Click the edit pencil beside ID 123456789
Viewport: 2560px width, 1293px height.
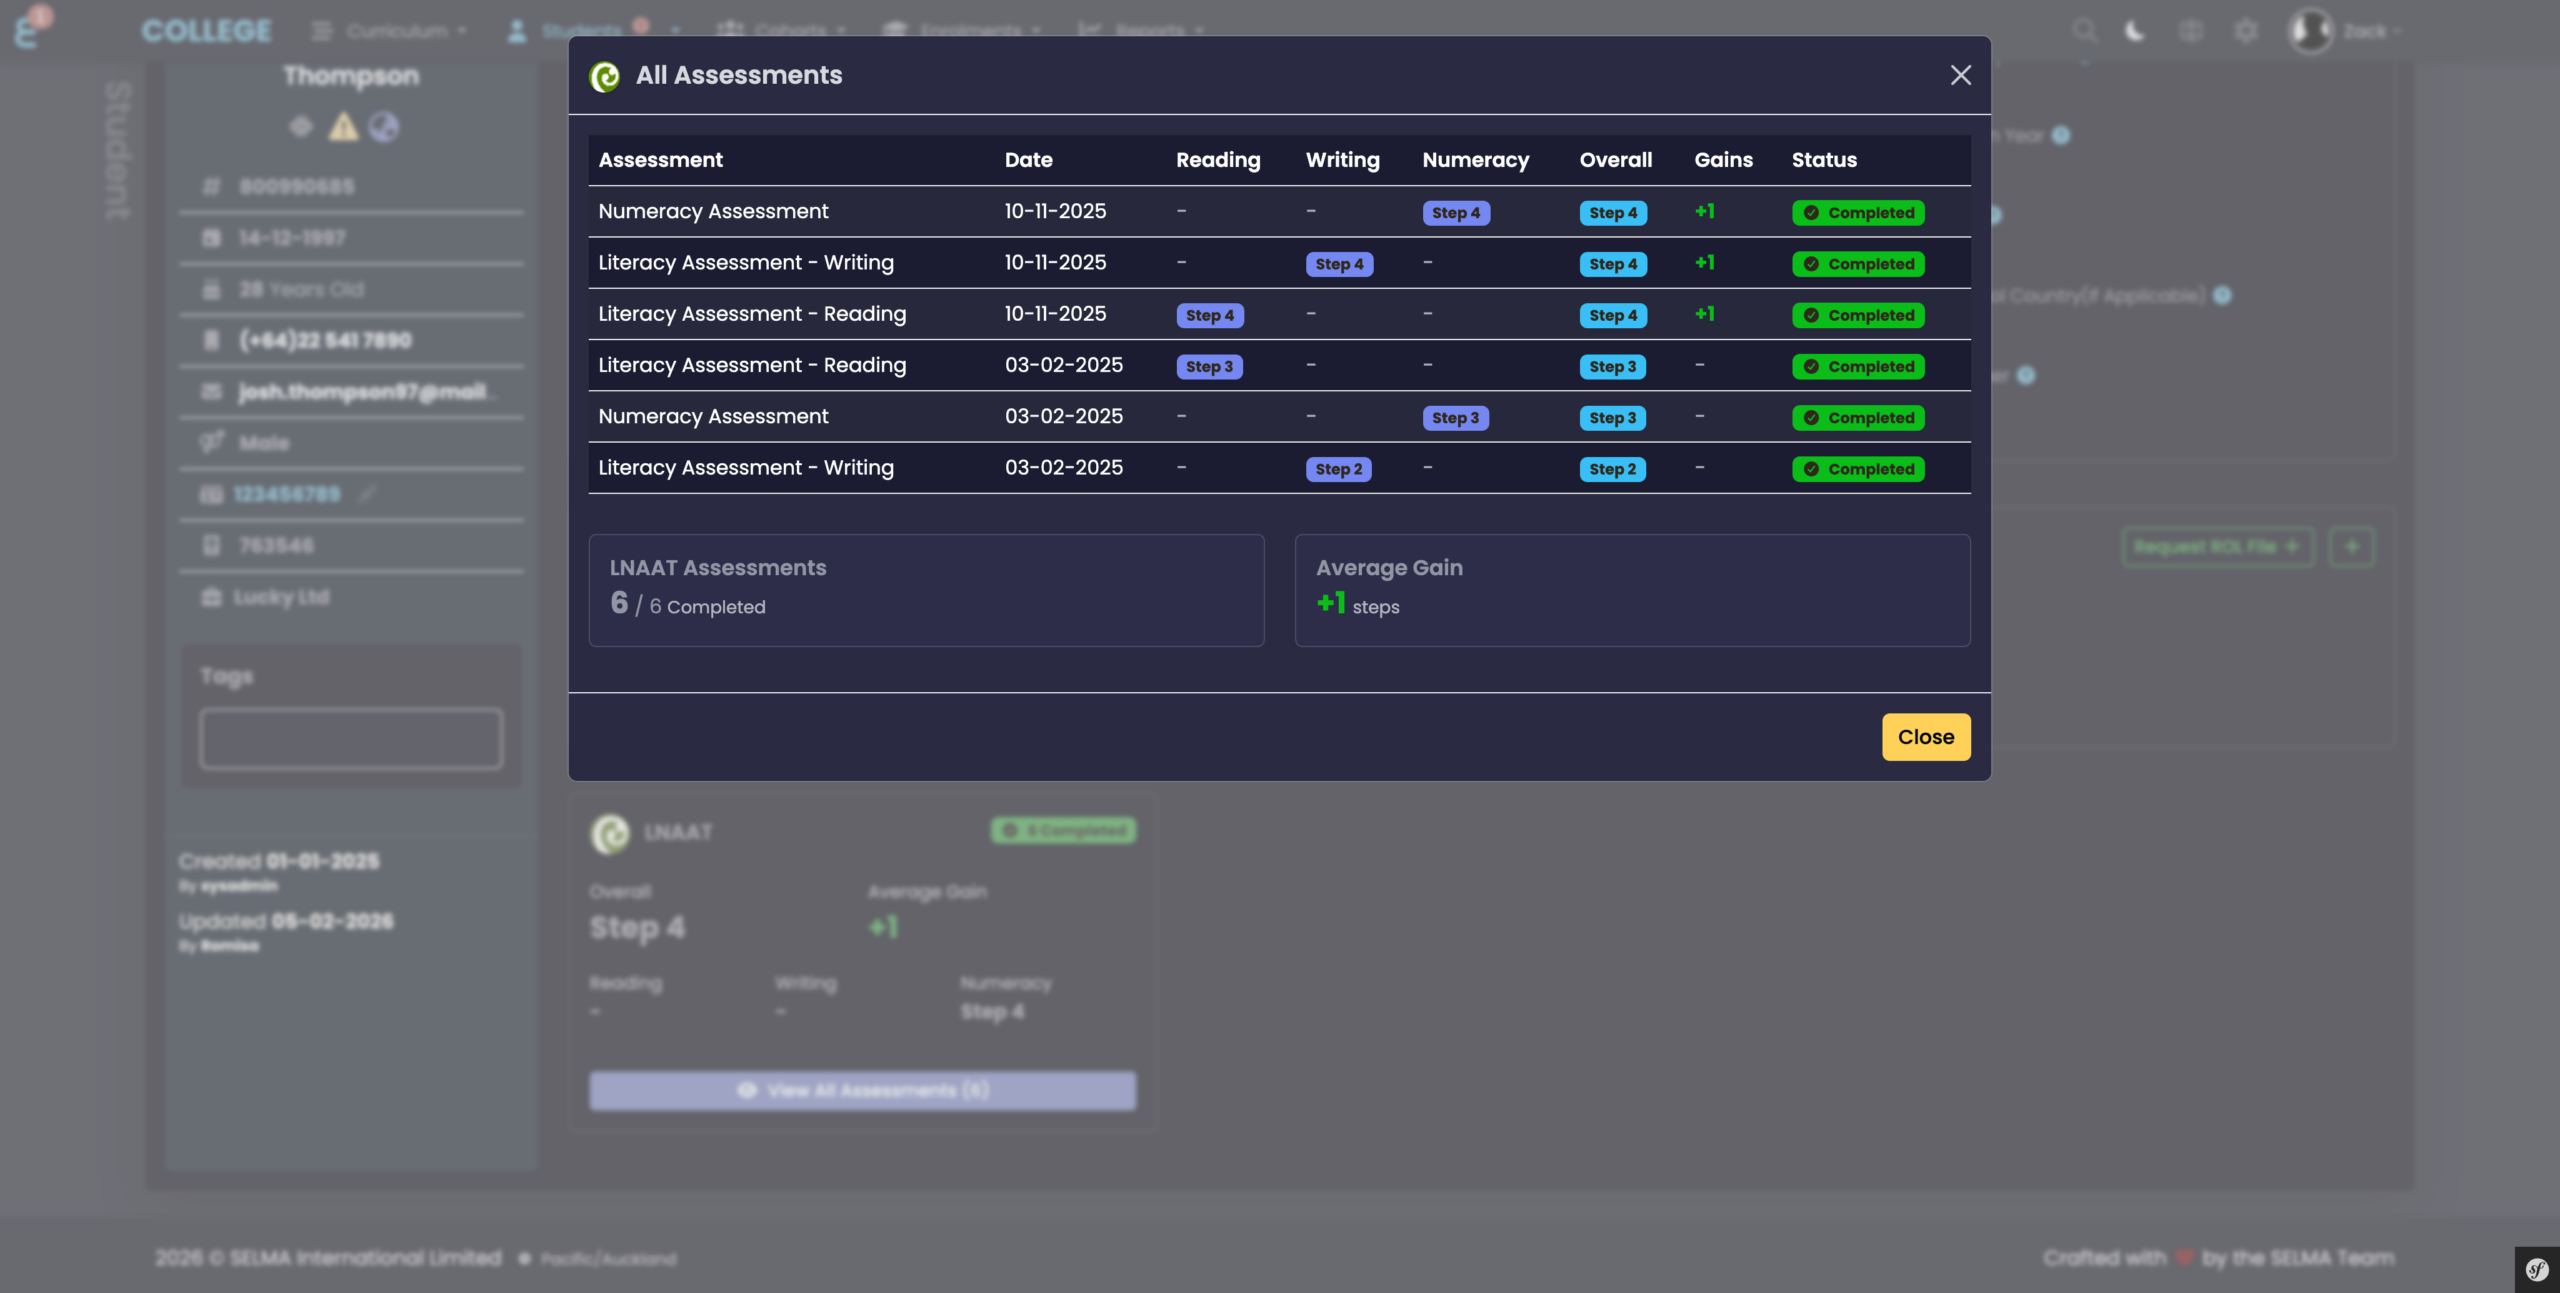coord(367,494)
